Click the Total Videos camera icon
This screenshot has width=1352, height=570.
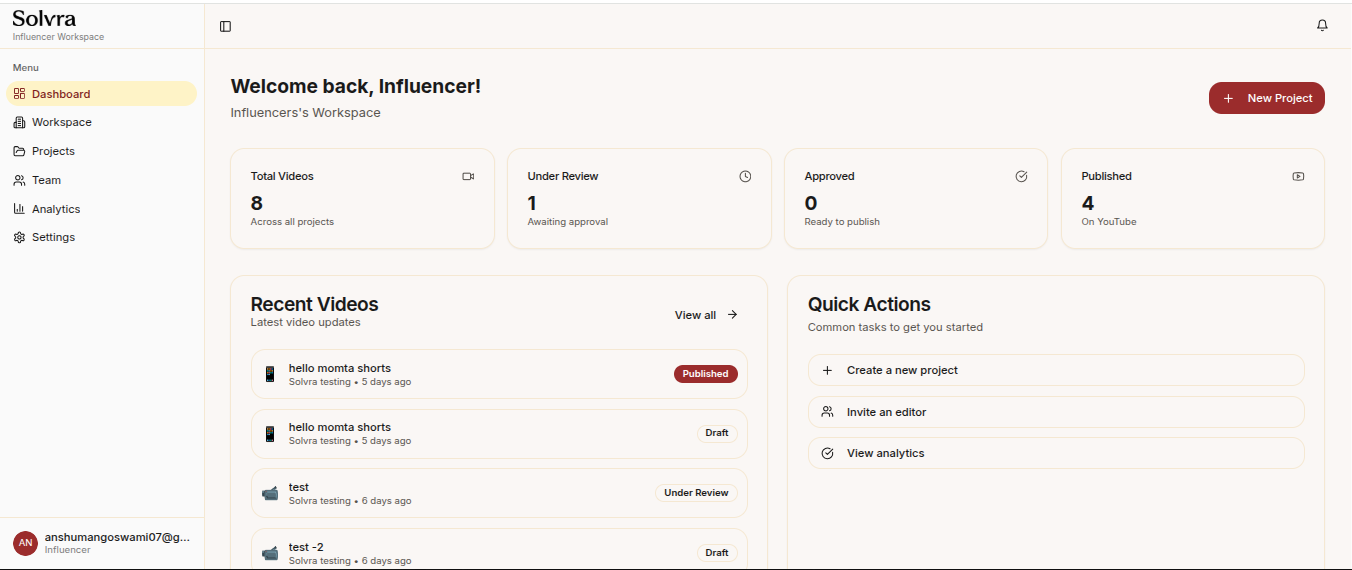tap(468, 176)
